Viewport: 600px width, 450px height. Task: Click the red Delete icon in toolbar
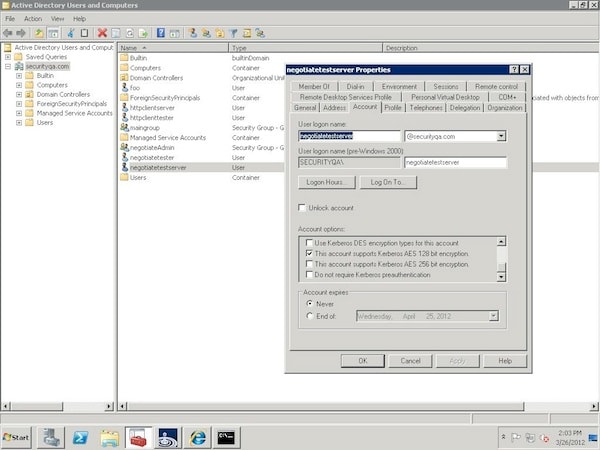click(102, 33)
